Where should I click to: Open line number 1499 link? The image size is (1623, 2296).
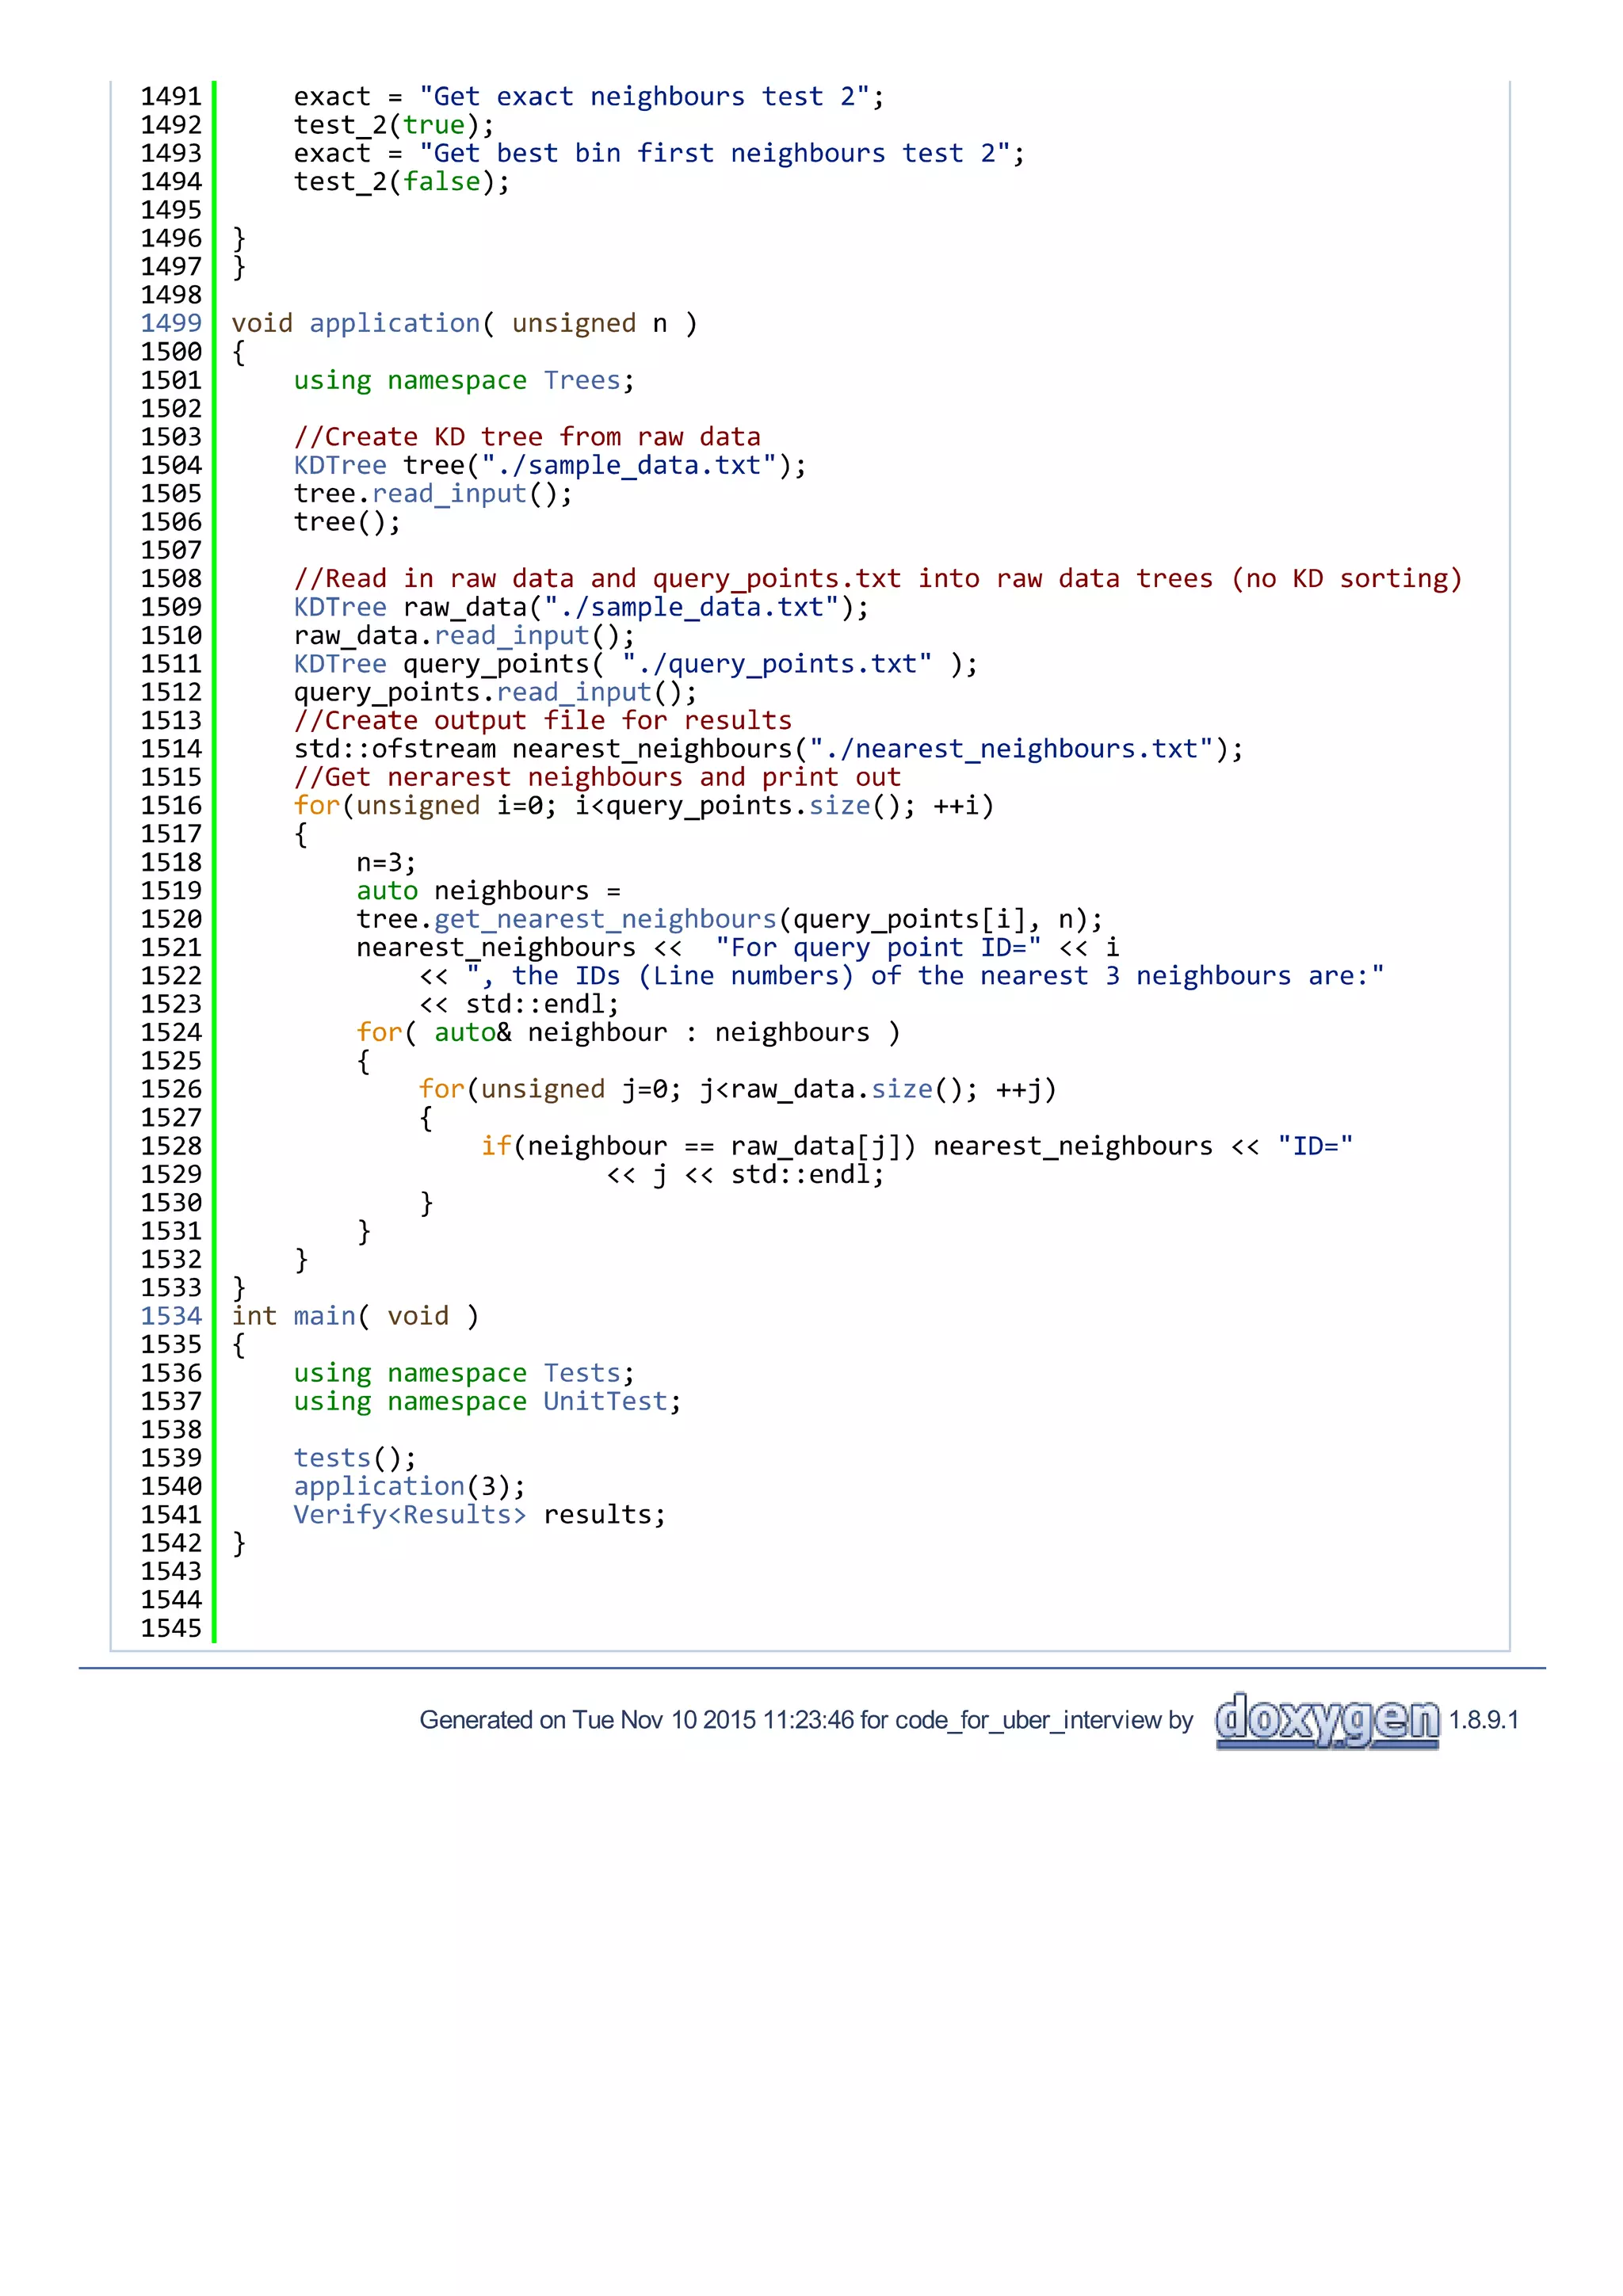tap(171, 323)
